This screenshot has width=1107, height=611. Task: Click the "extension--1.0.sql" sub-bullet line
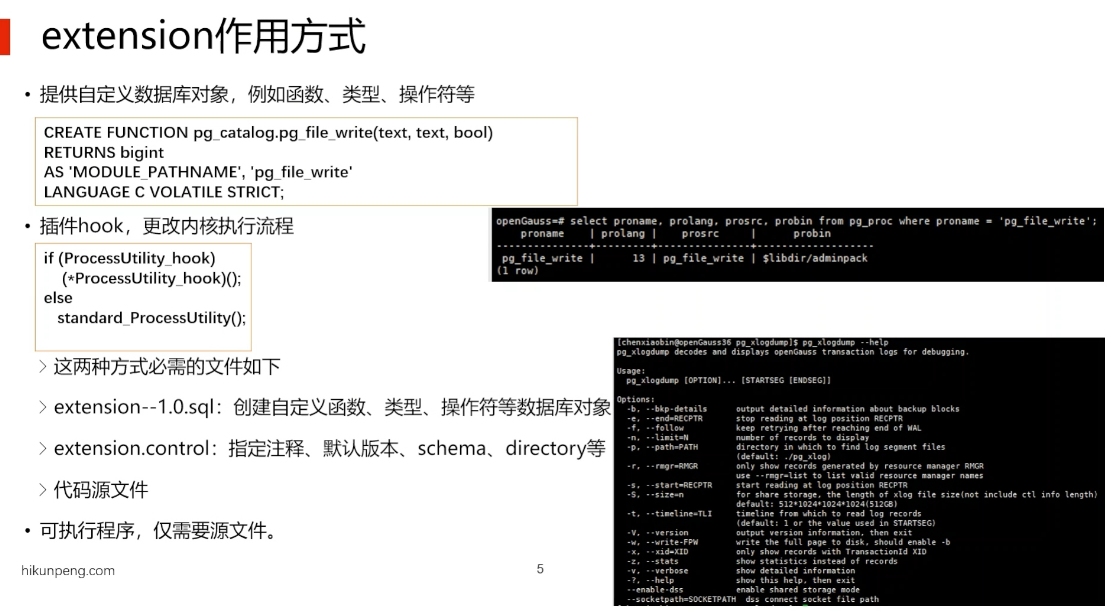coord(333,408)
